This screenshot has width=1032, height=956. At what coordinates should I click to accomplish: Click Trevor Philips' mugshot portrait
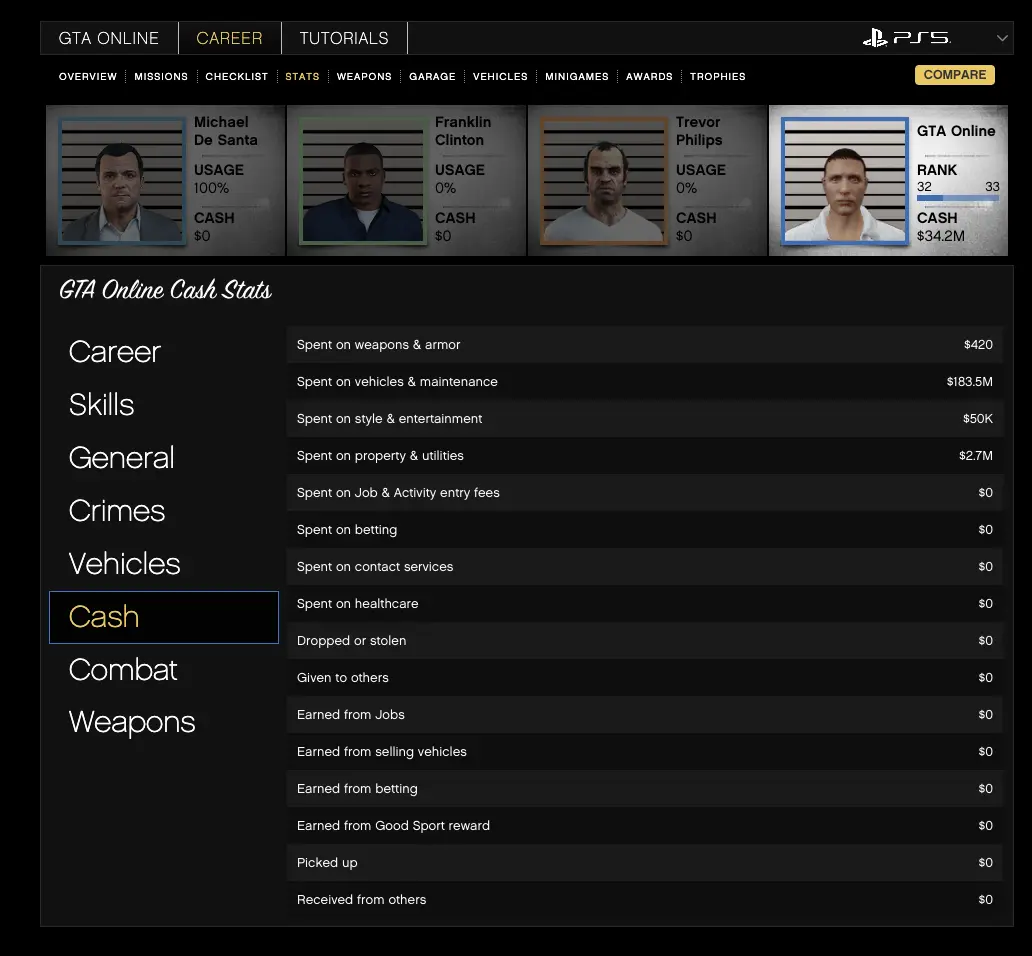pyautogui.click(x=603, y=181)
